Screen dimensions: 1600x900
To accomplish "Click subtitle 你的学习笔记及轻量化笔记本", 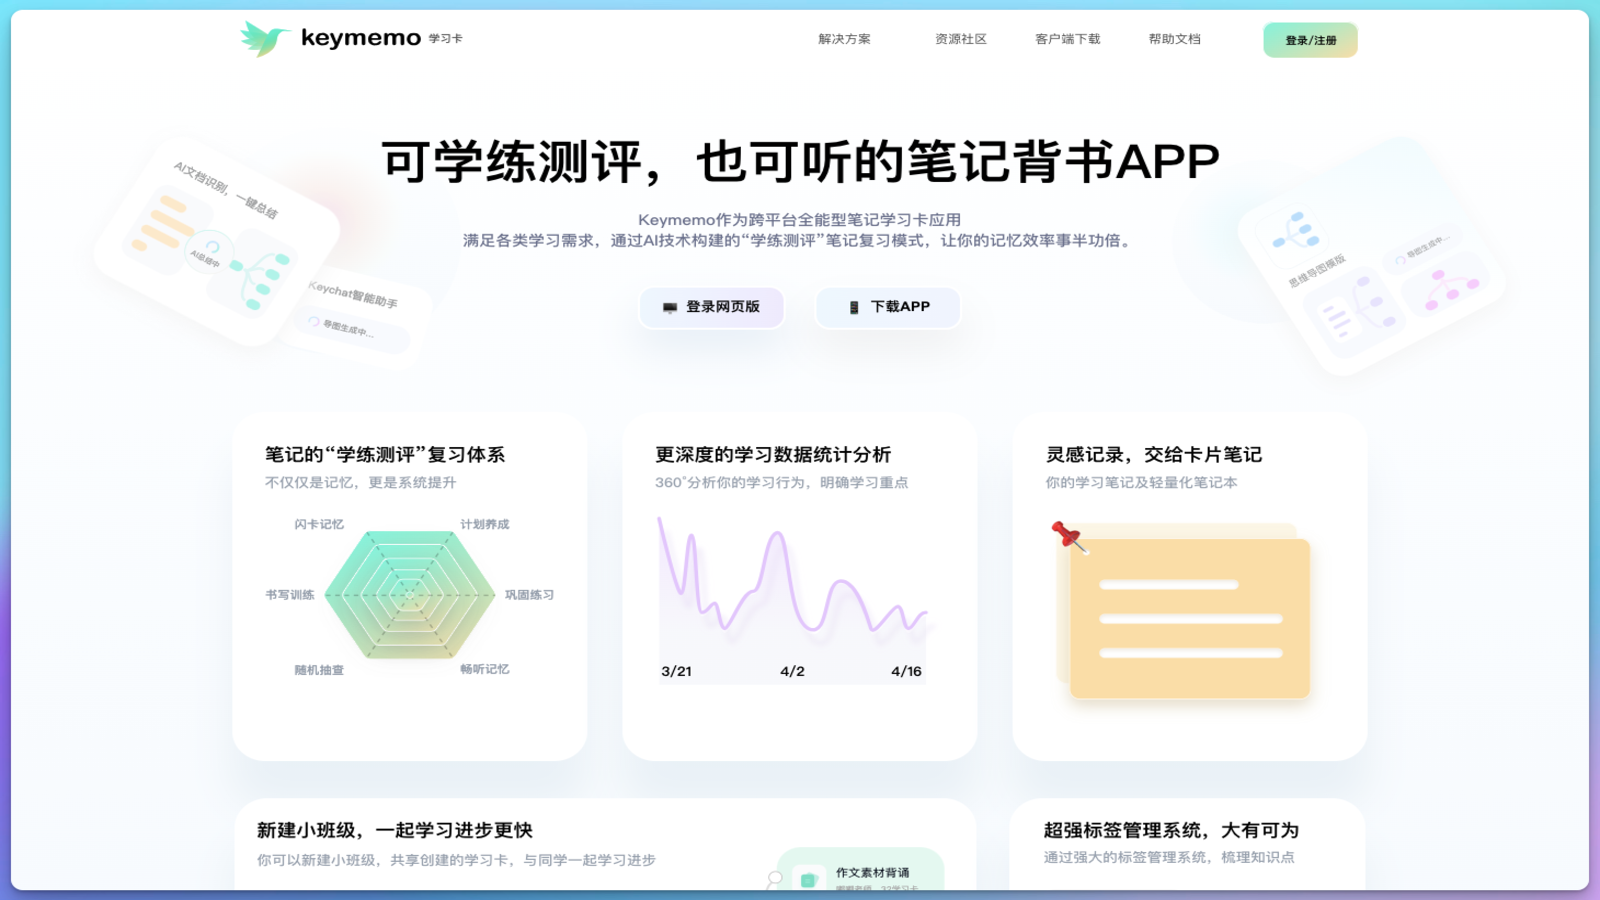I will tap(1141, 482).
